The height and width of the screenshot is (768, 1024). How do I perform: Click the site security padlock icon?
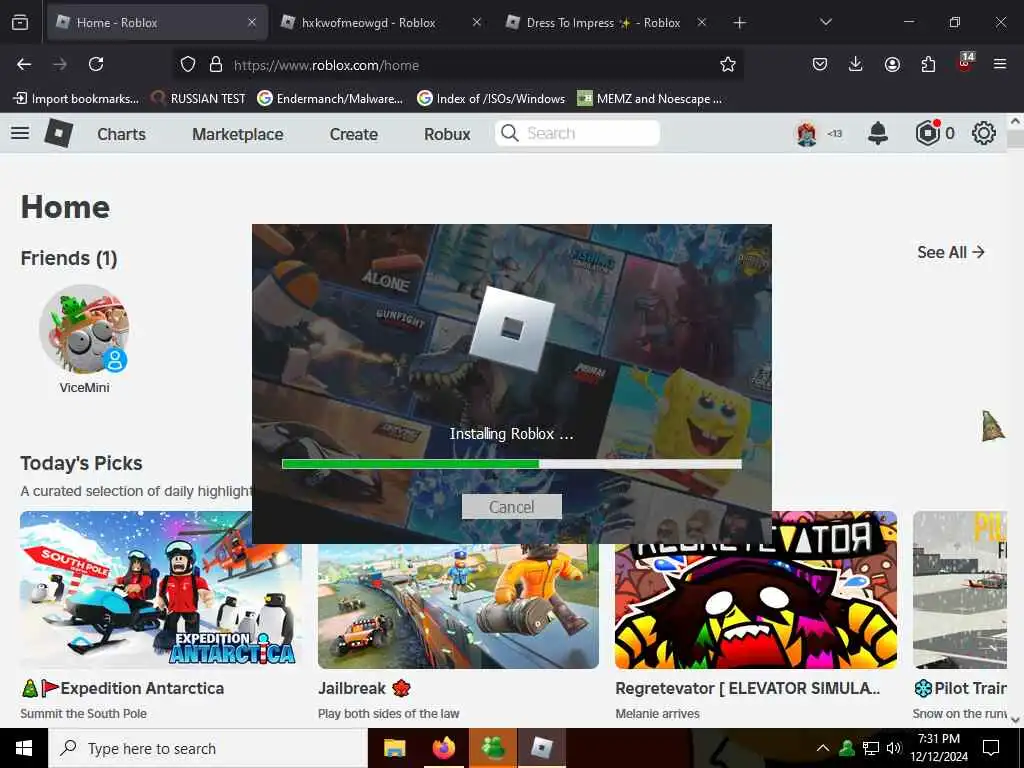click(216, 64)
